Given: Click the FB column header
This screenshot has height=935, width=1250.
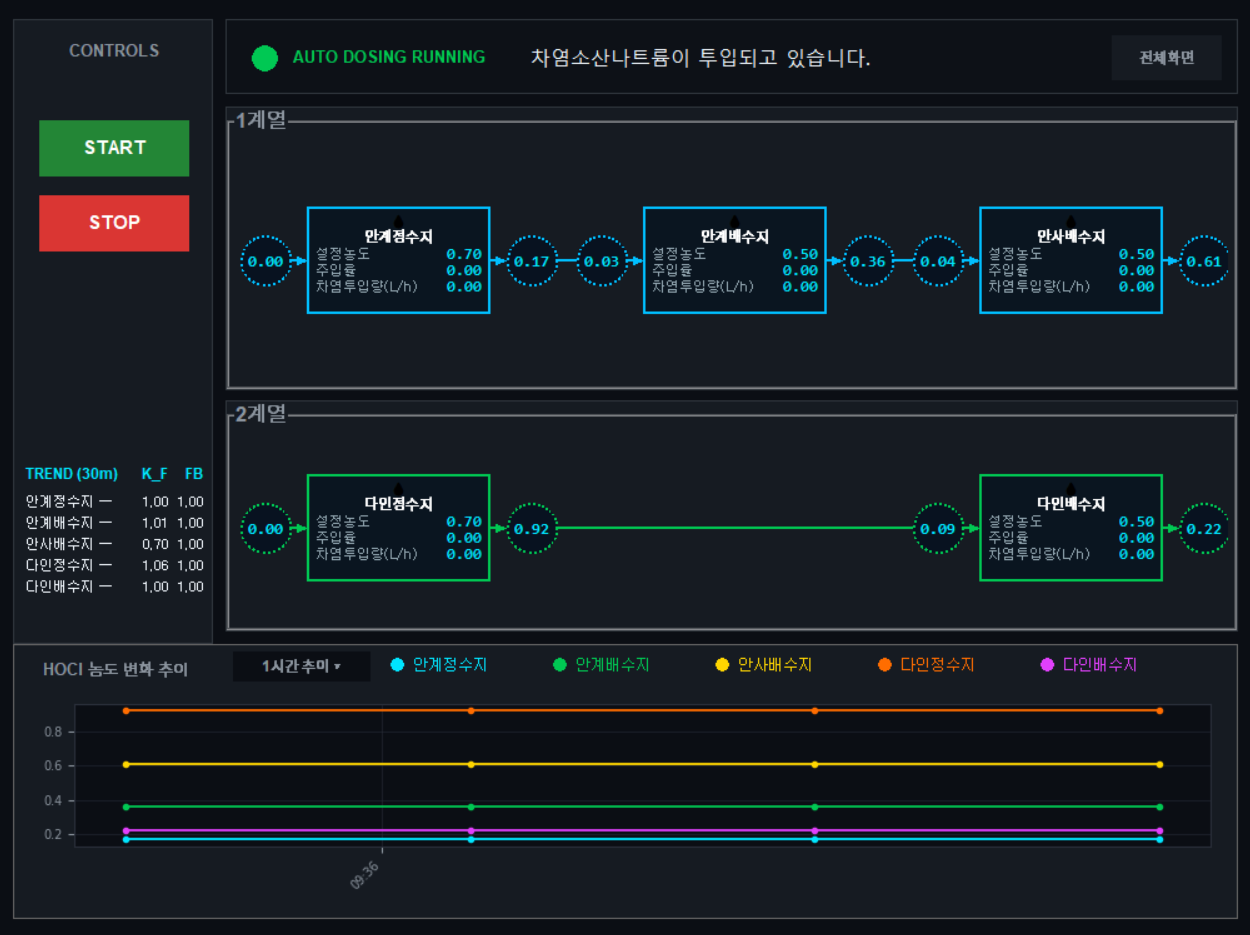Looking at the screenshot, I should click(194, 474).
